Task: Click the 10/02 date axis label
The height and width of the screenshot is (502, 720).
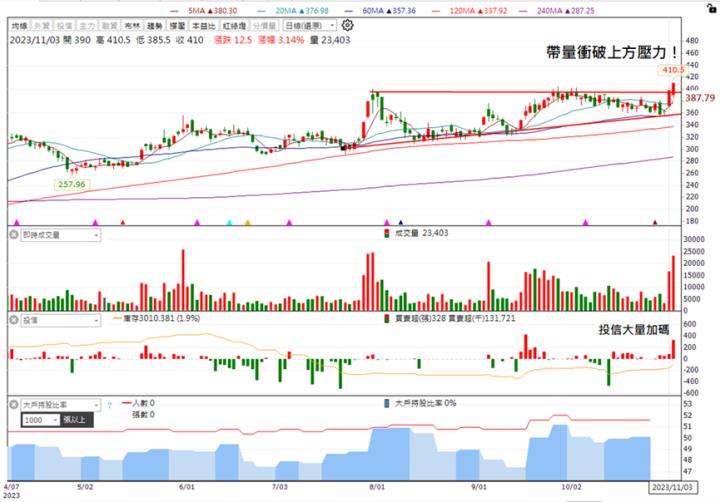Action: coord(572,487)
